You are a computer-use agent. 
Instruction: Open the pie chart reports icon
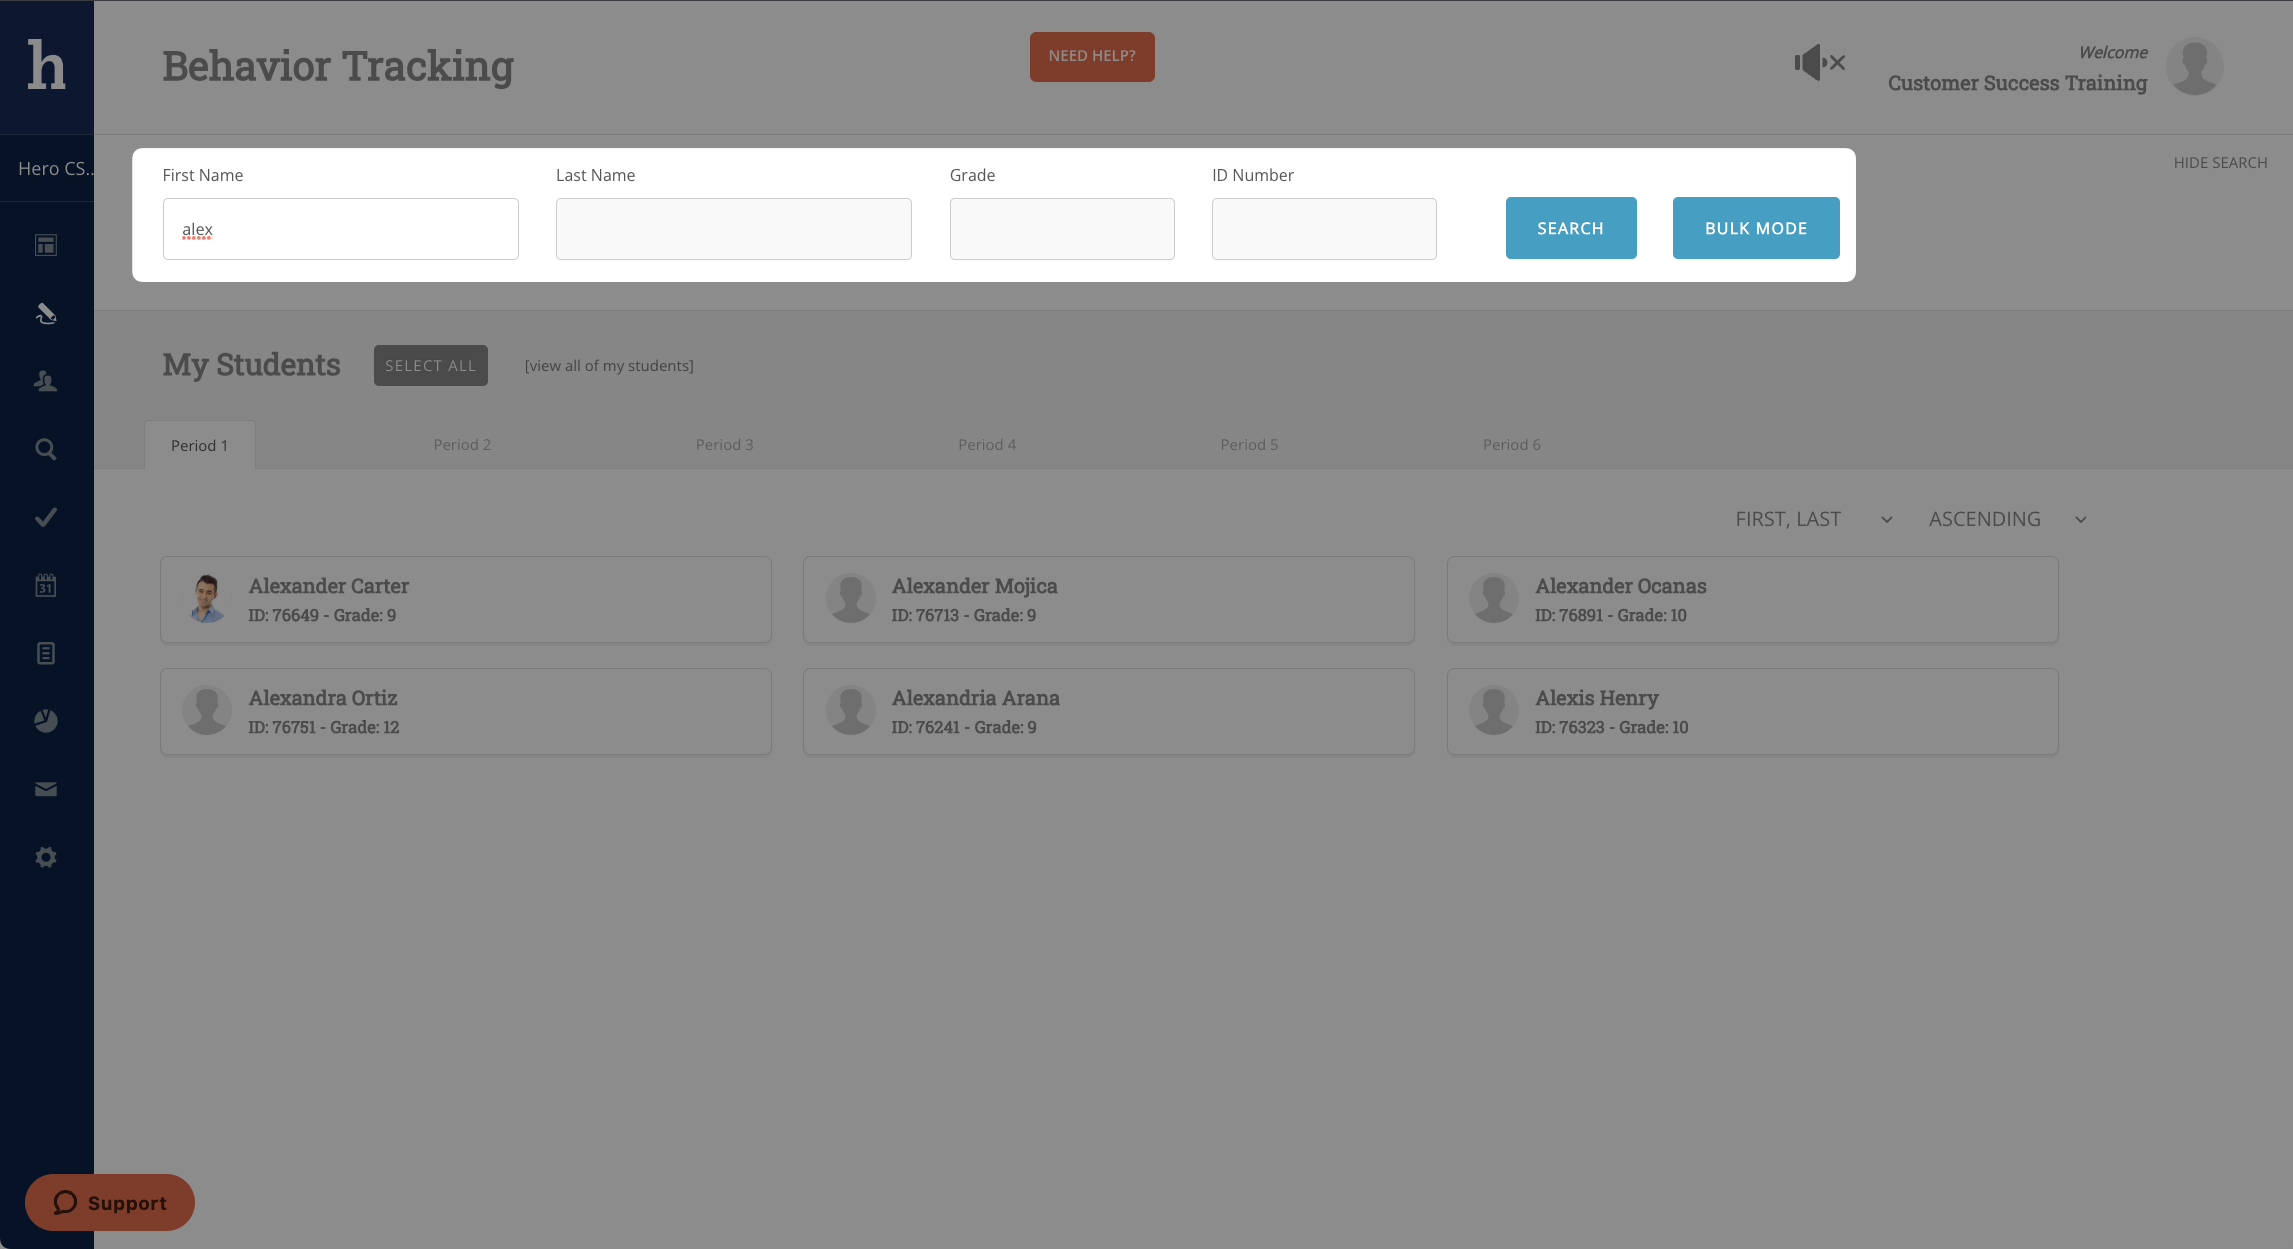pos(46,721)
